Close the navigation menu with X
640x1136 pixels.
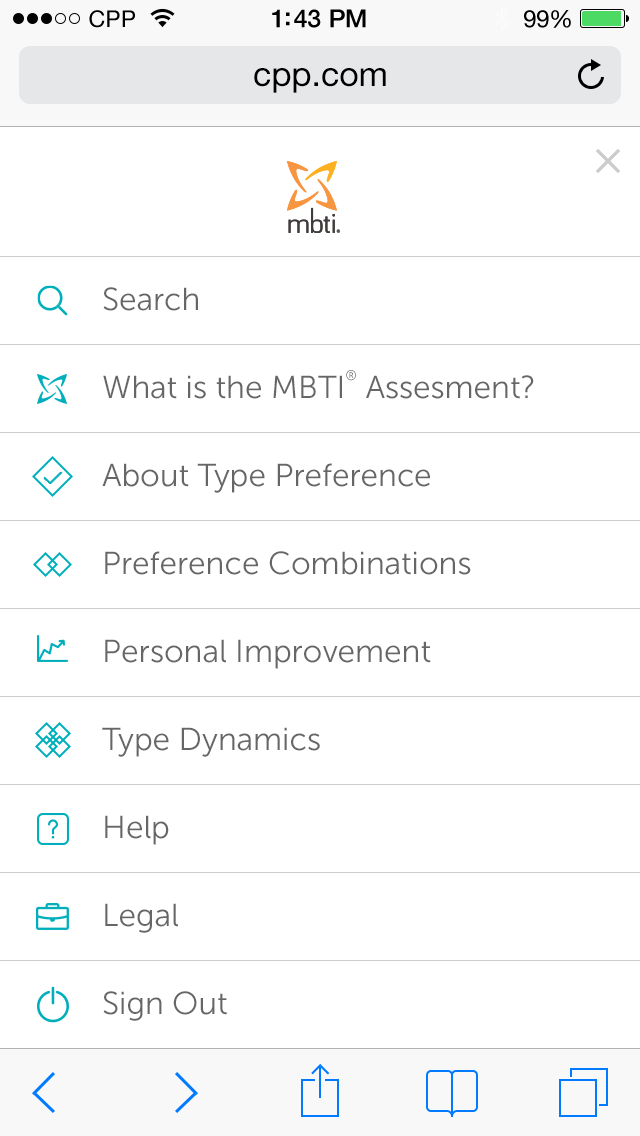pyautogui.click(x=607, y=161)
